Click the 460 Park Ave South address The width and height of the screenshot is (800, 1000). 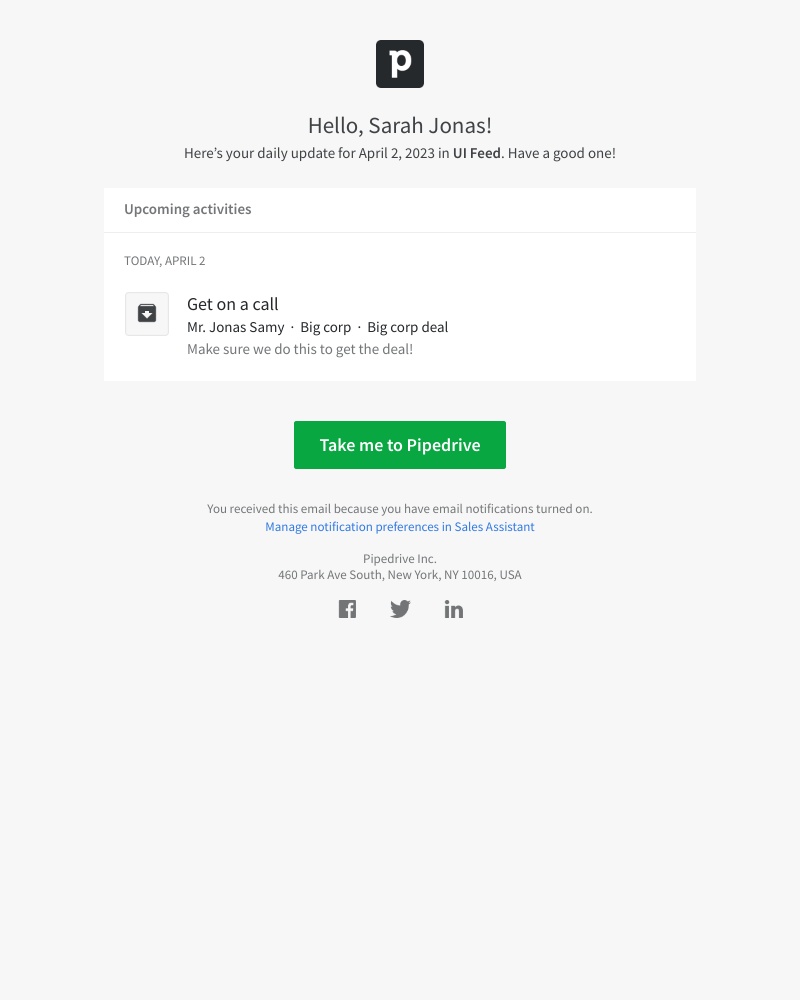pyautogui.click(x=400, y=575)
